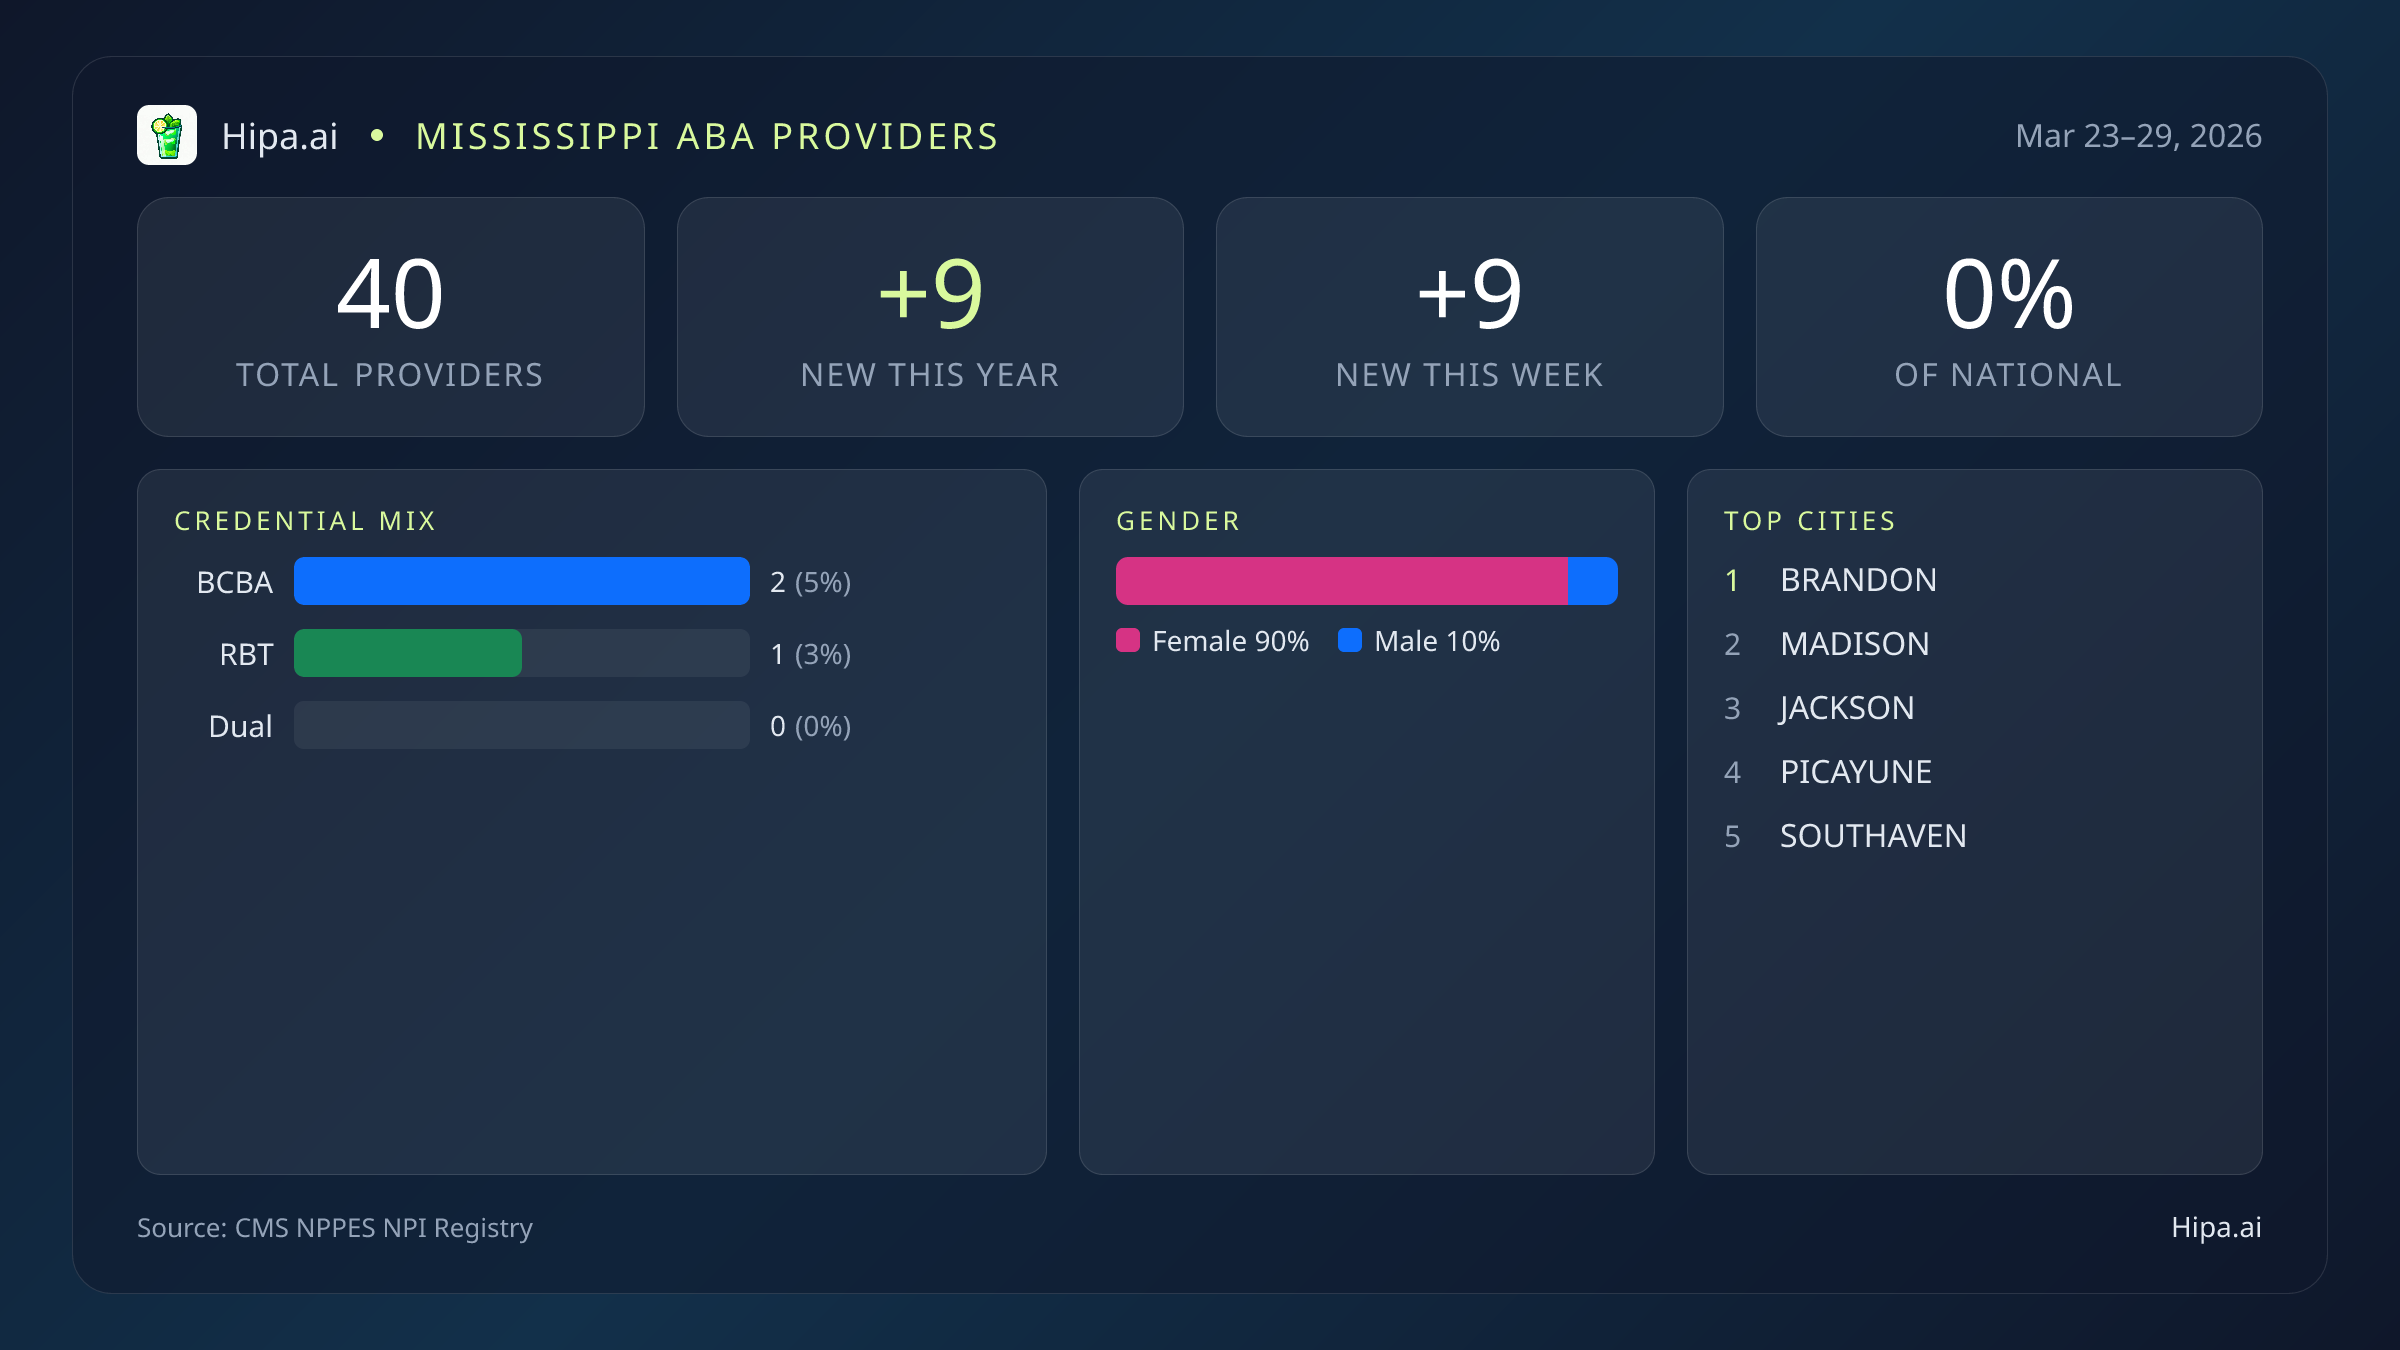
Task: Click the BCBA credential bar
Action: [x=520, y=580]
